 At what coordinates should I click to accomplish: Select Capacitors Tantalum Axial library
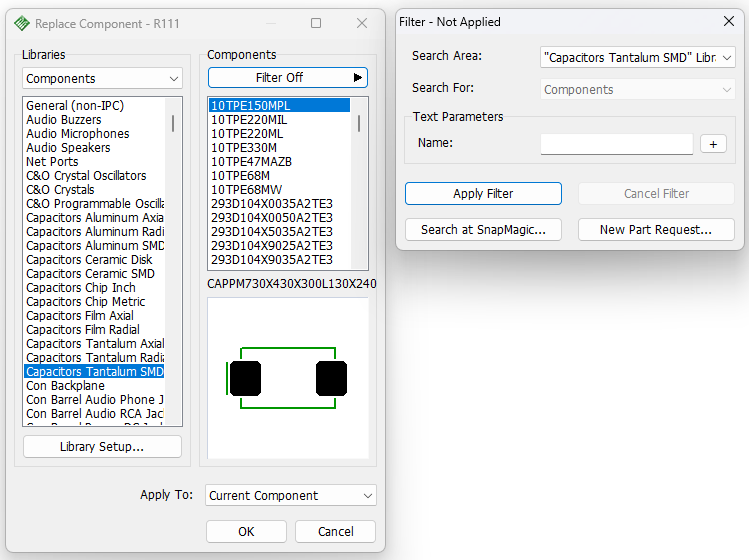click(95, 344)
